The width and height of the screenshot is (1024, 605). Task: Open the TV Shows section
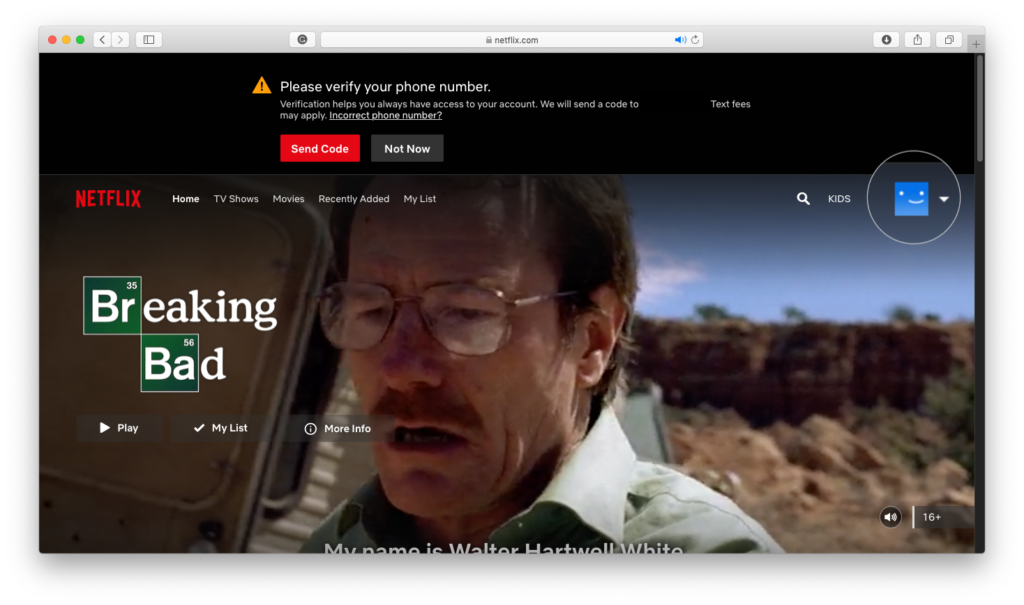point(236,199)
